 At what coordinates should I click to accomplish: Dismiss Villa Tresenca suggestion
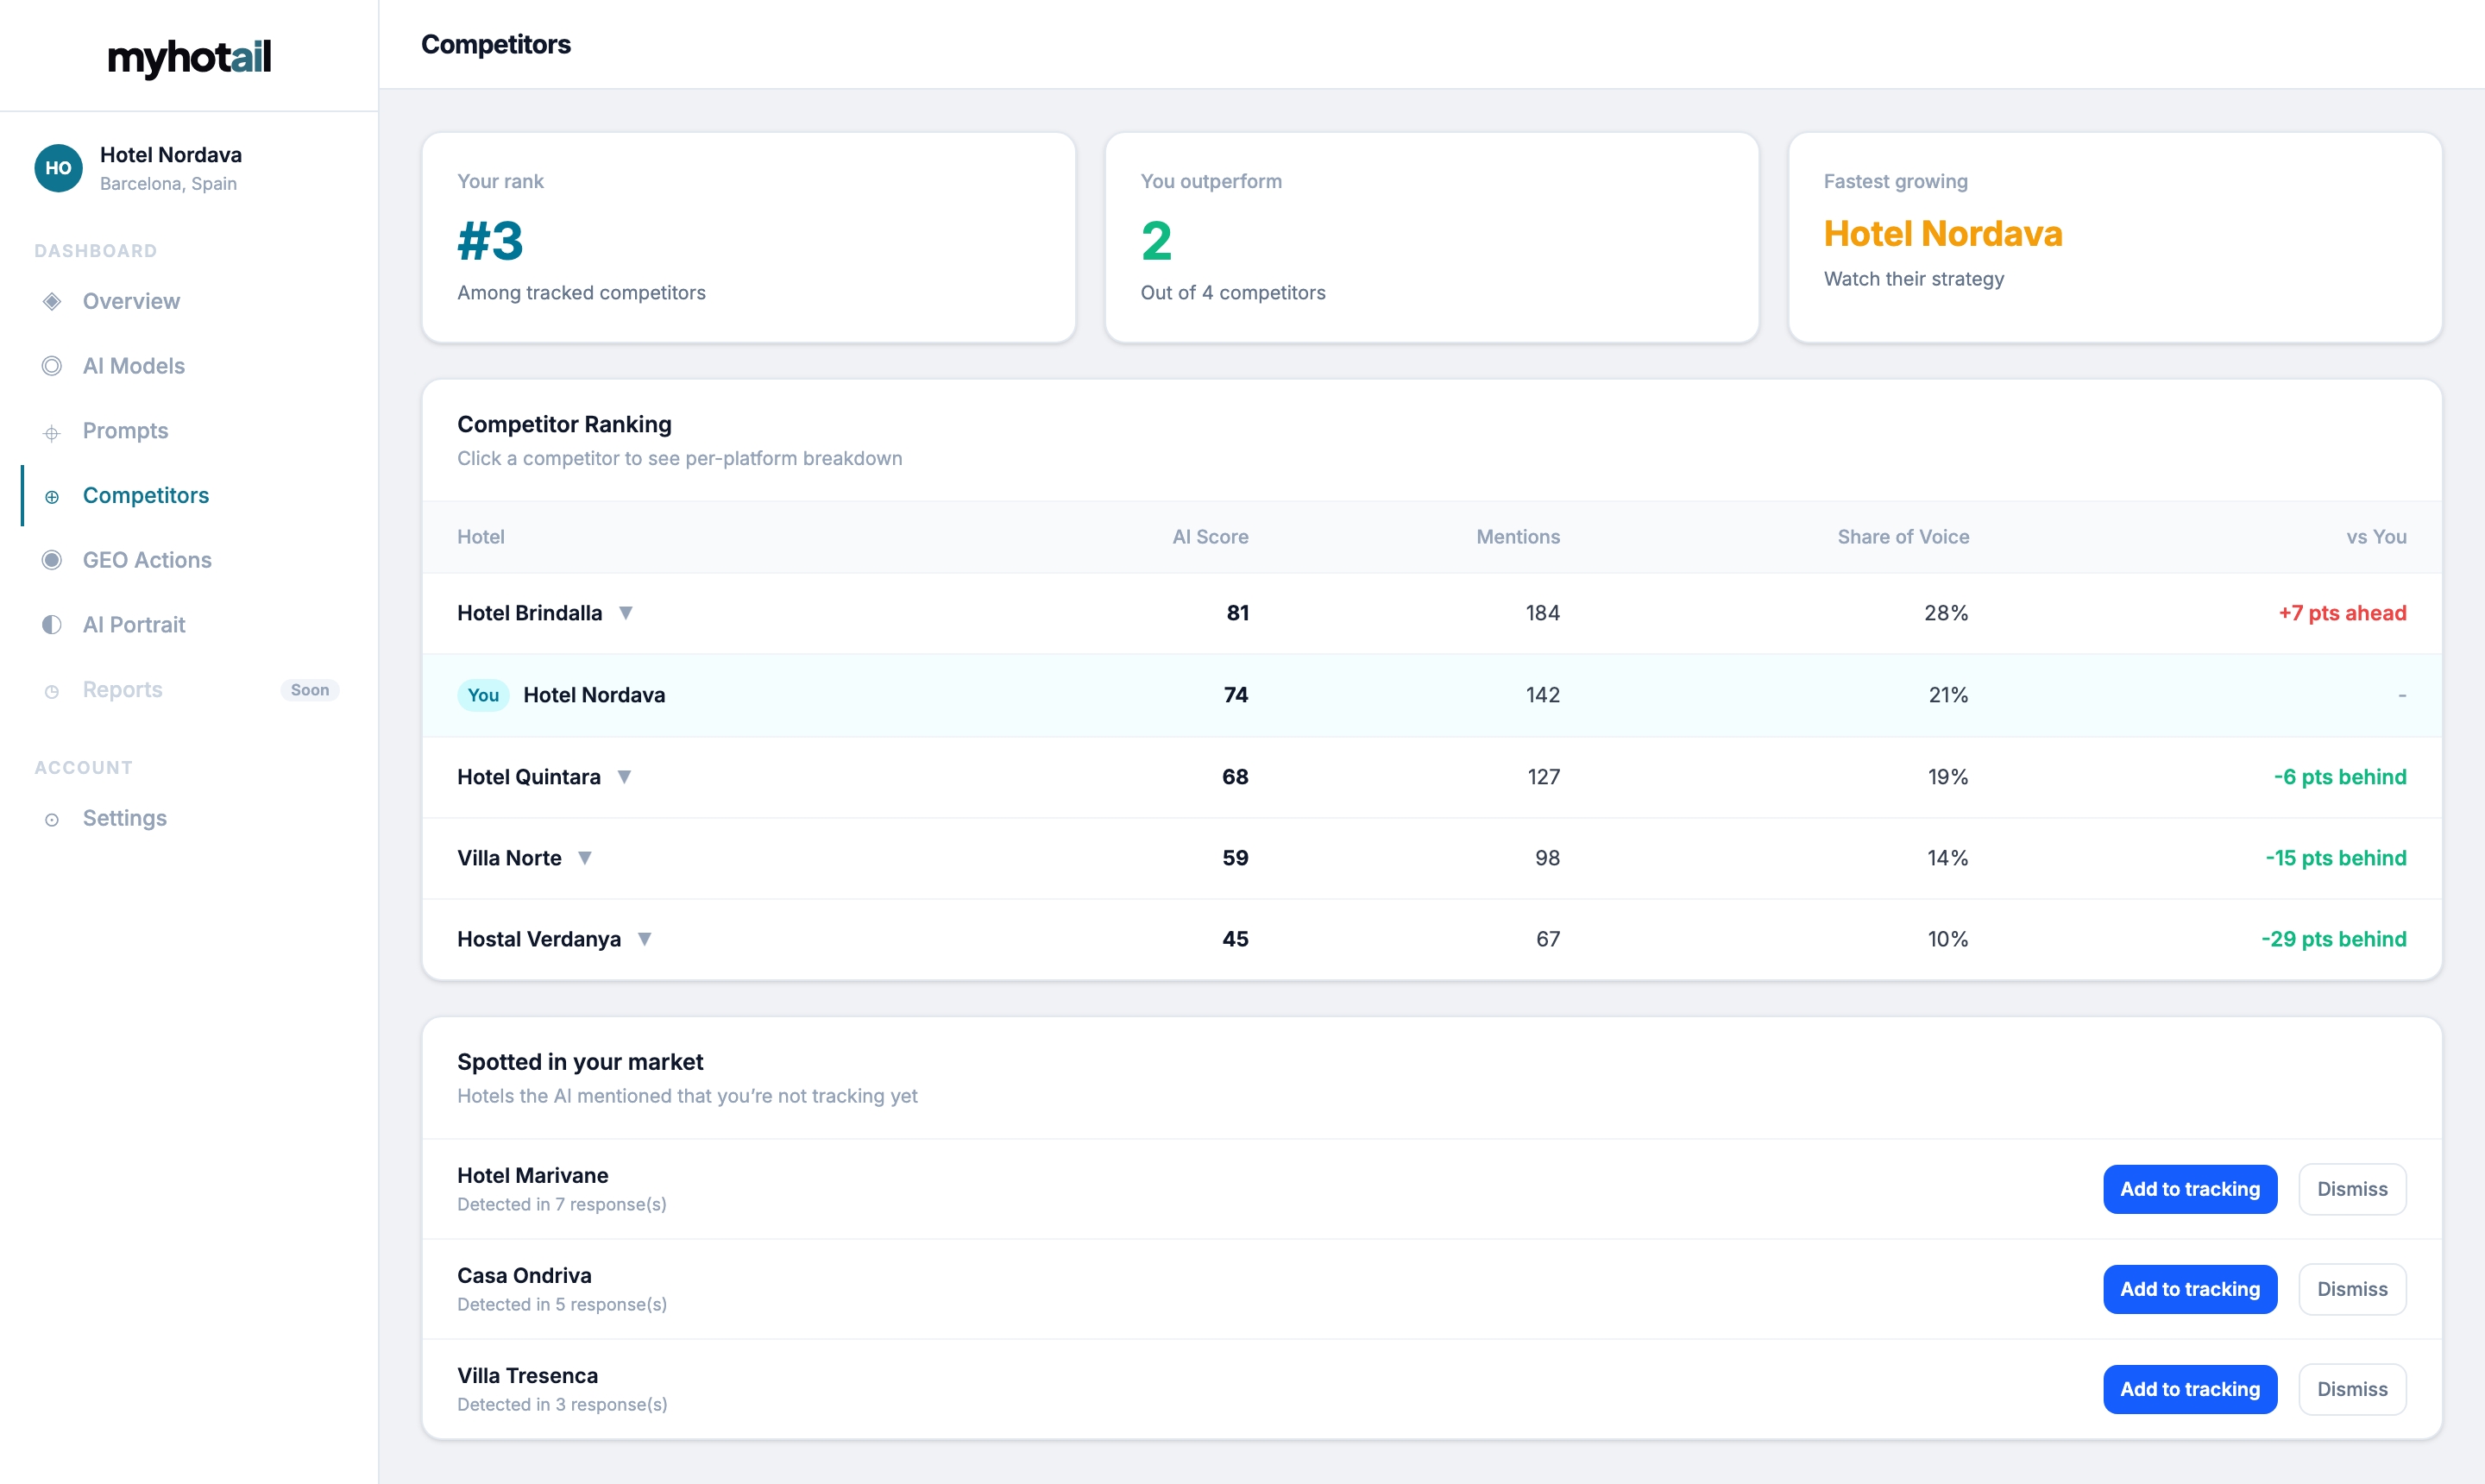2352,1389
